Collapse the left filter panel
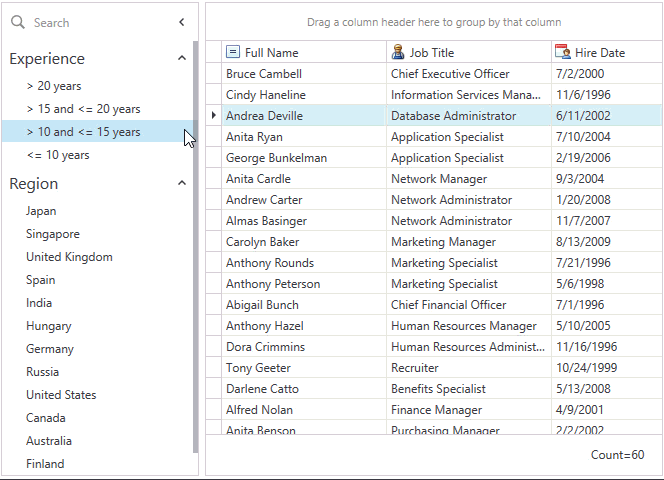Viewport: 664px width, 480px height. click(x=181, y=22)
